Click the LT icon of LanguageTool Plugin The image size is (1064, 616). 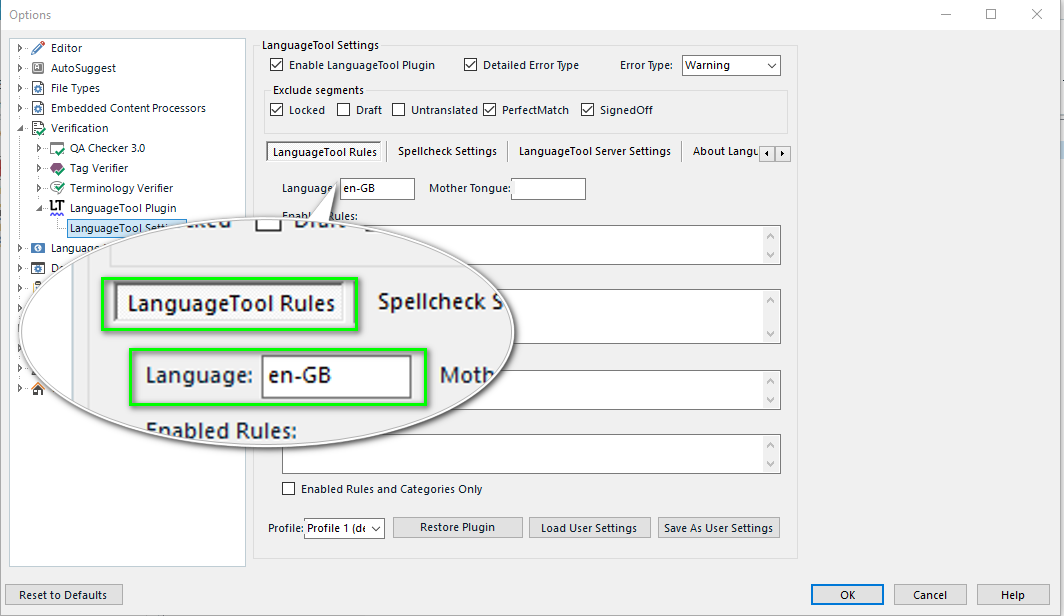(57, 208)
